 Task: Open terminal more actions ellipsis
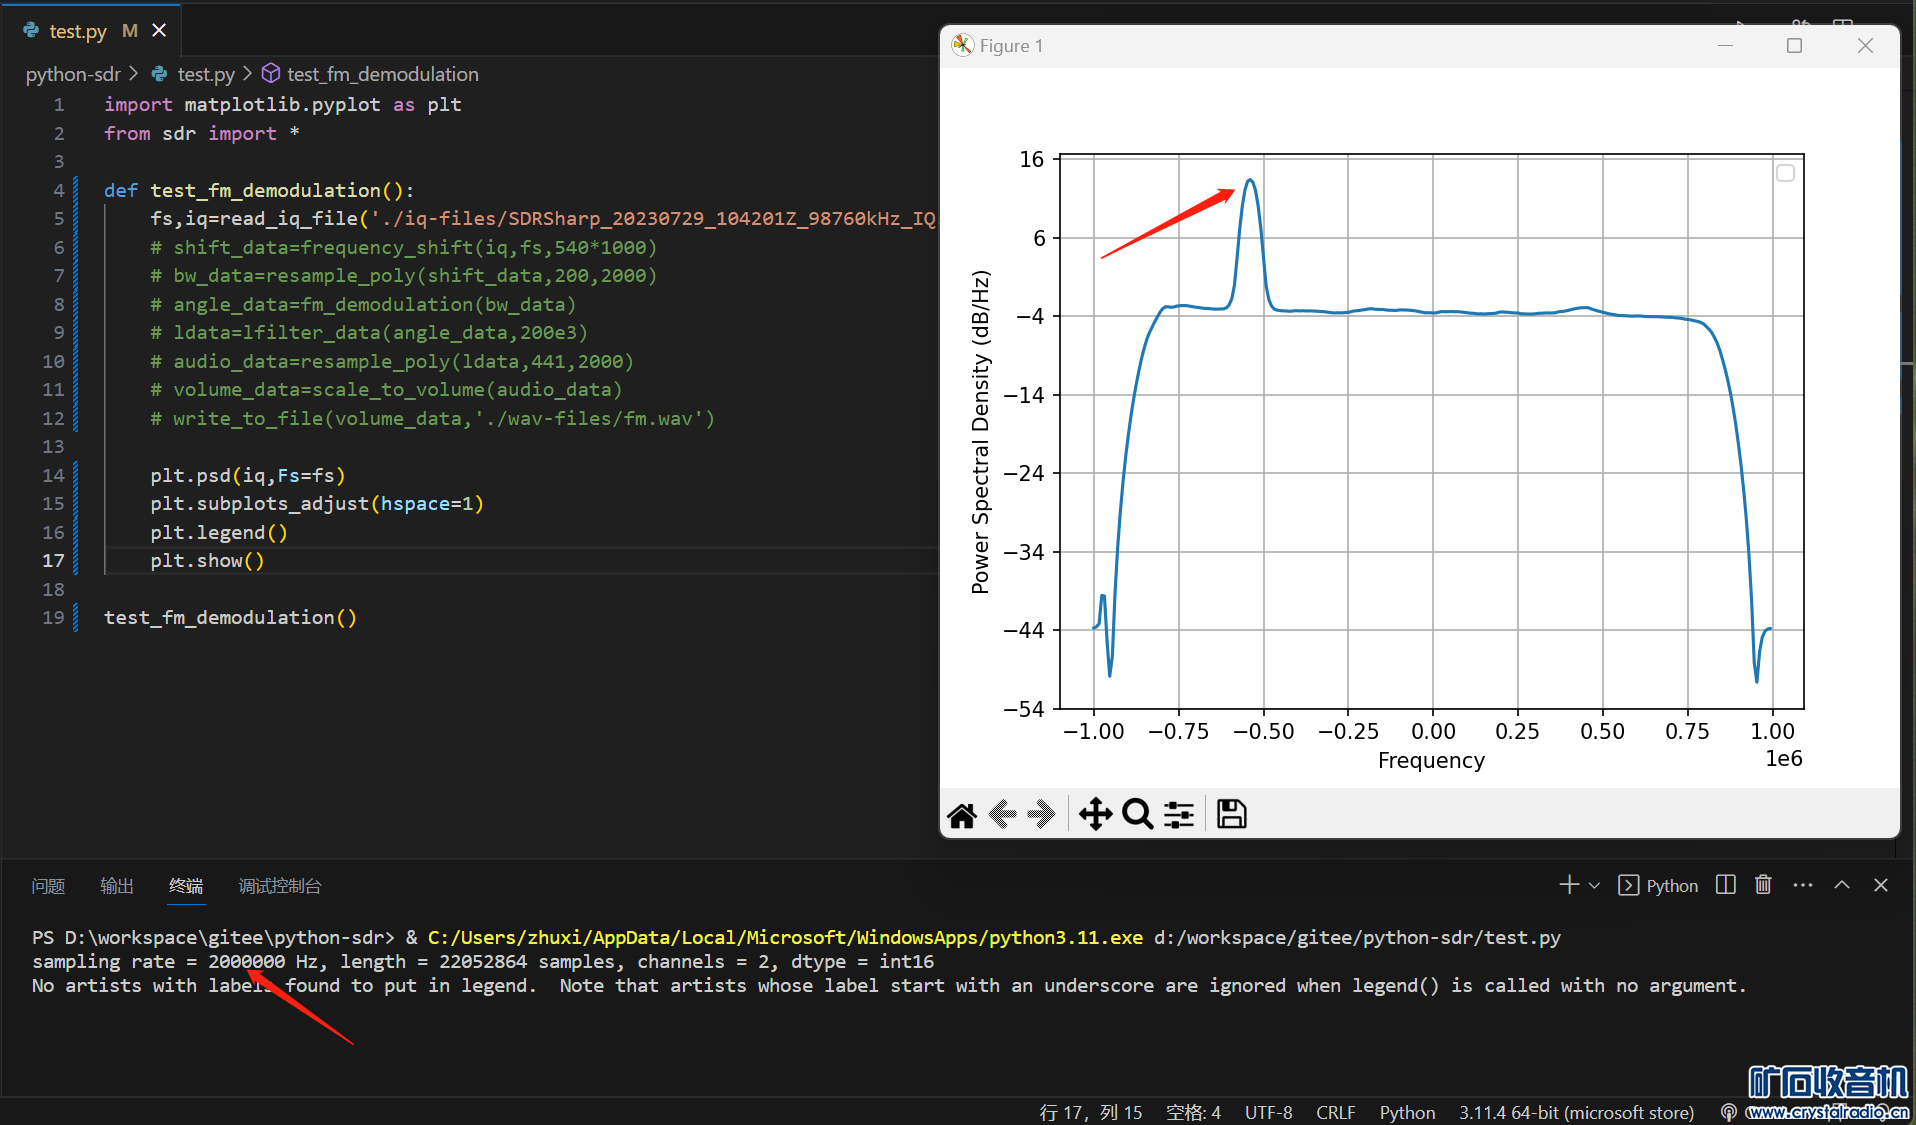click(1802, 885)
